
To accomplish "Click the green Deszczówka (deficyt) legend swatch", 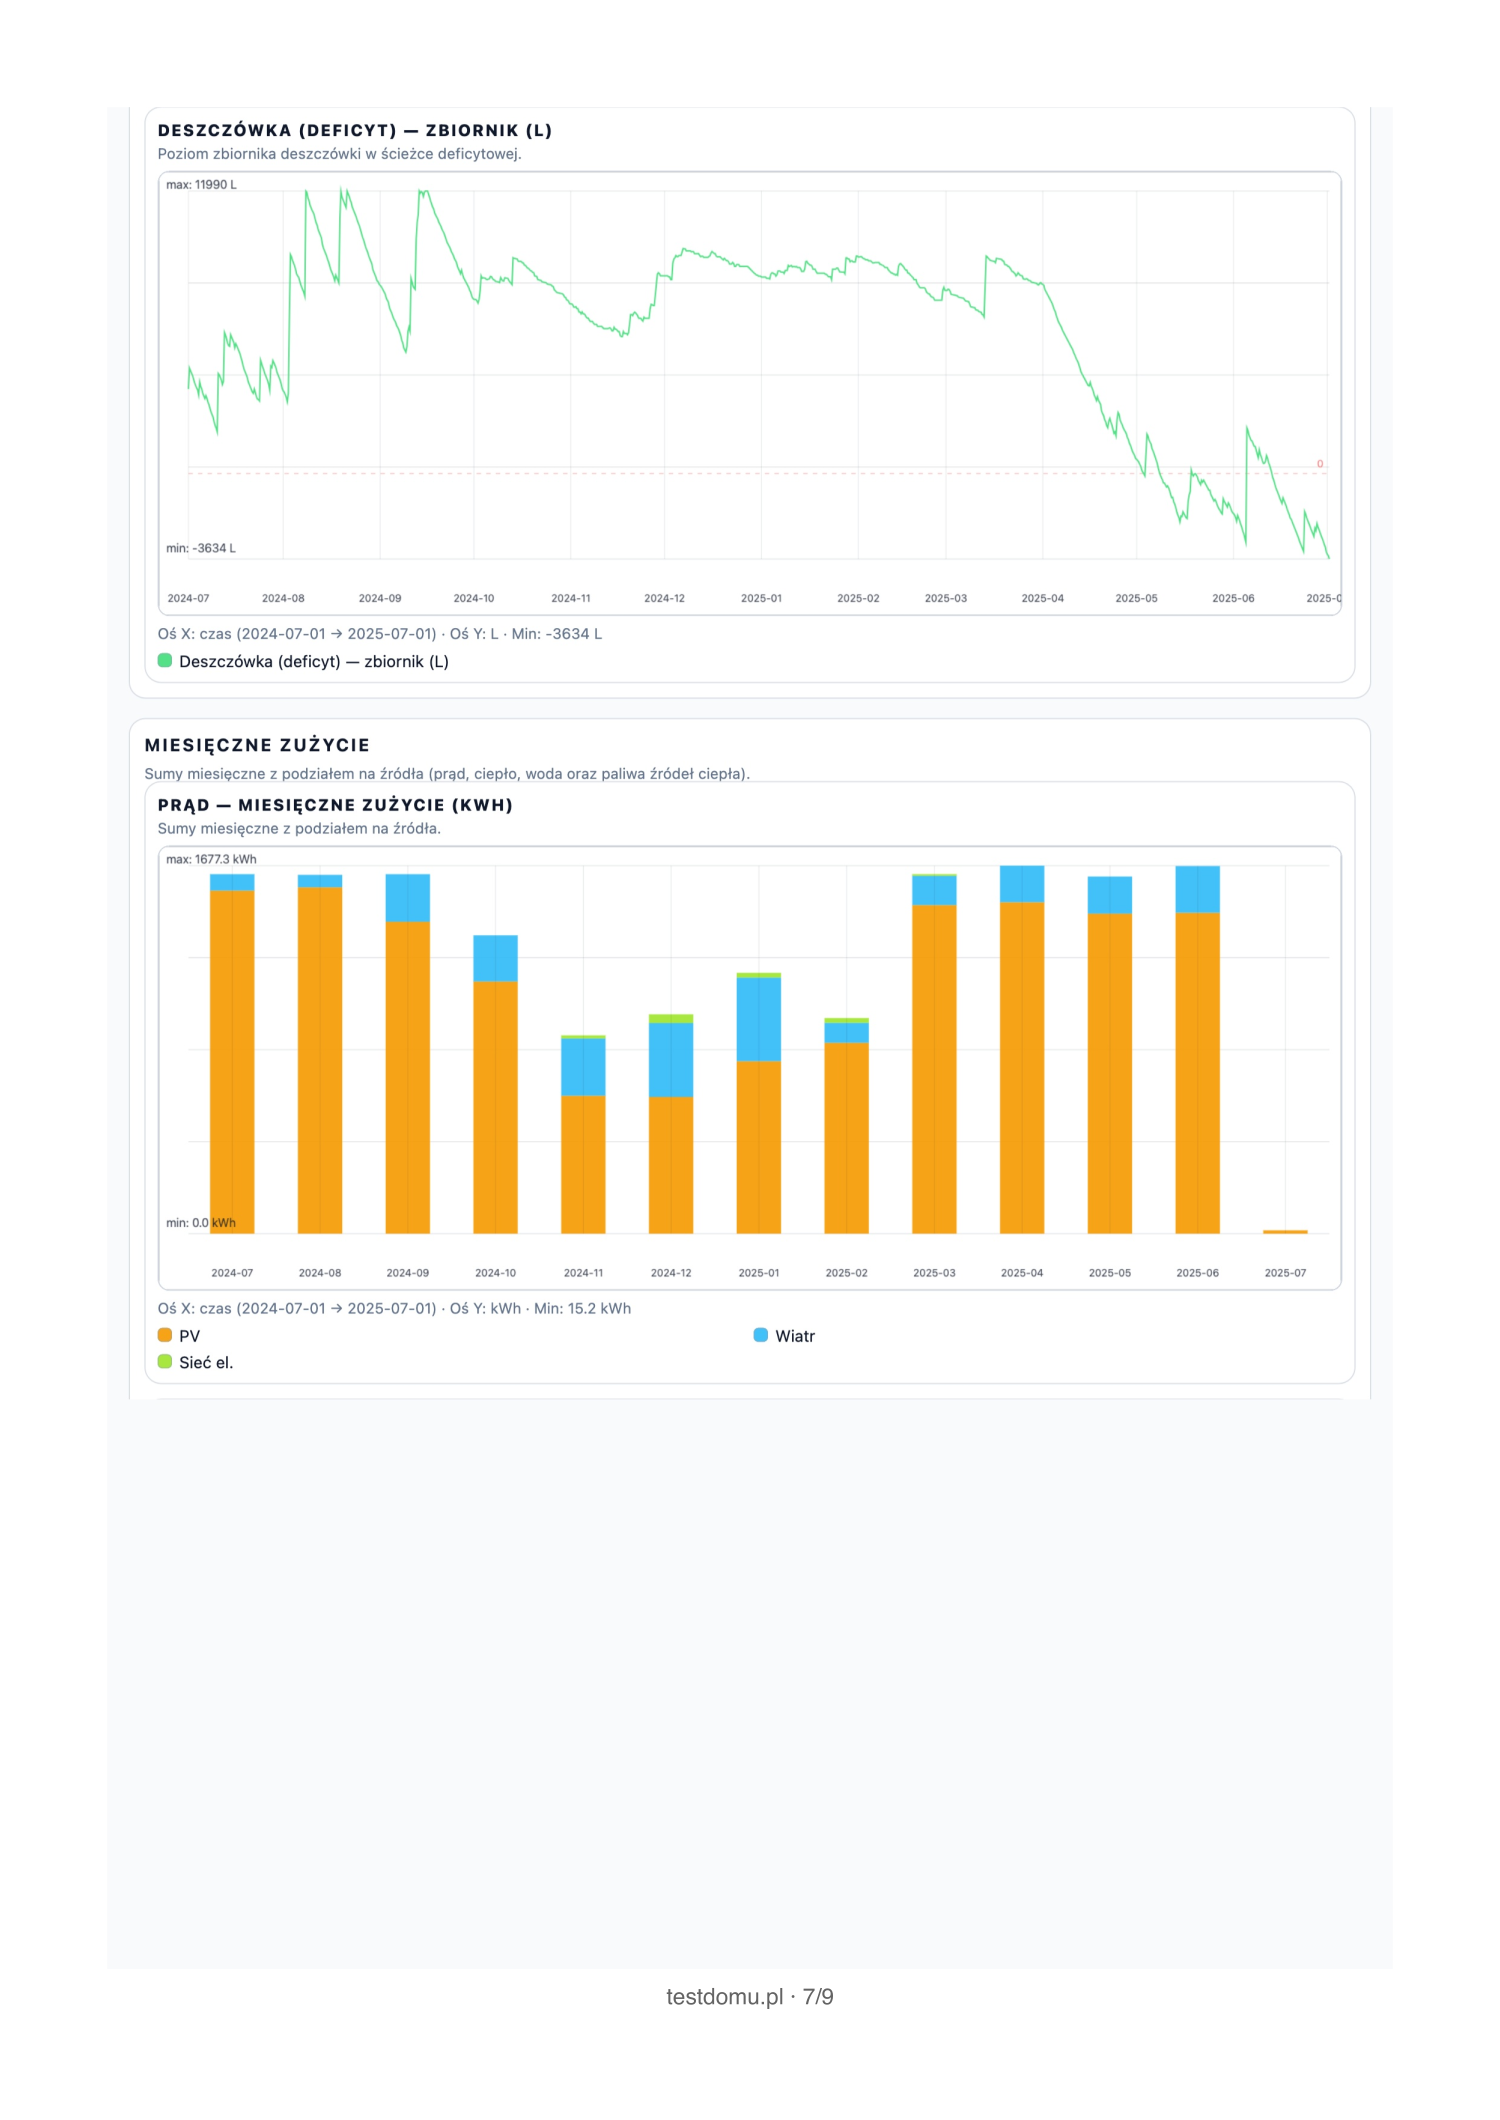I will click(x=165, y=661).
